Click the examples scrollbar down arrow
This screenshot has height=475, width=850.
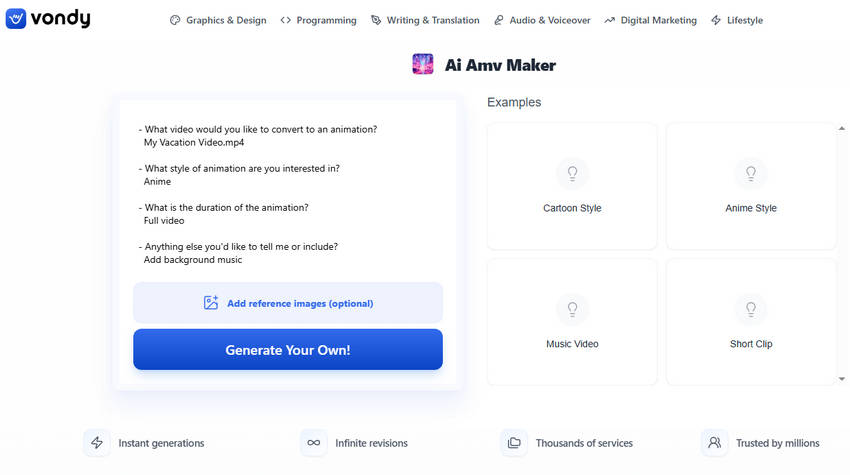click(x=841, y=379)
